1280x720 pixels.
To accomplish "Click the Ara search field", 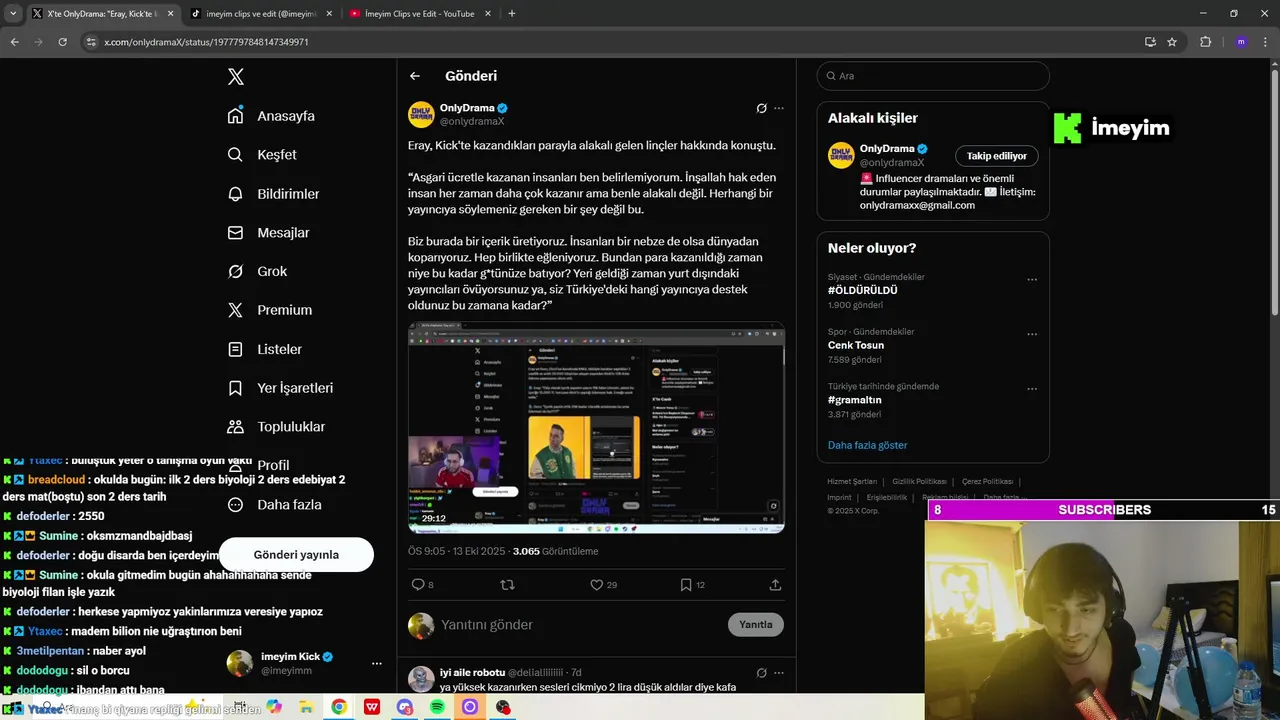I will point(933,76).
